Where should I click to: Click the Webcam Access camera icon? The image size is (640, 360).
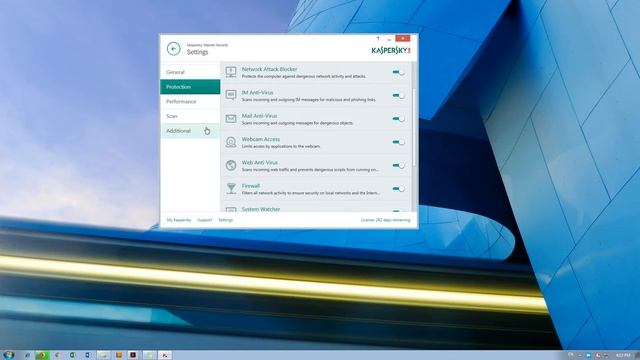231,142
